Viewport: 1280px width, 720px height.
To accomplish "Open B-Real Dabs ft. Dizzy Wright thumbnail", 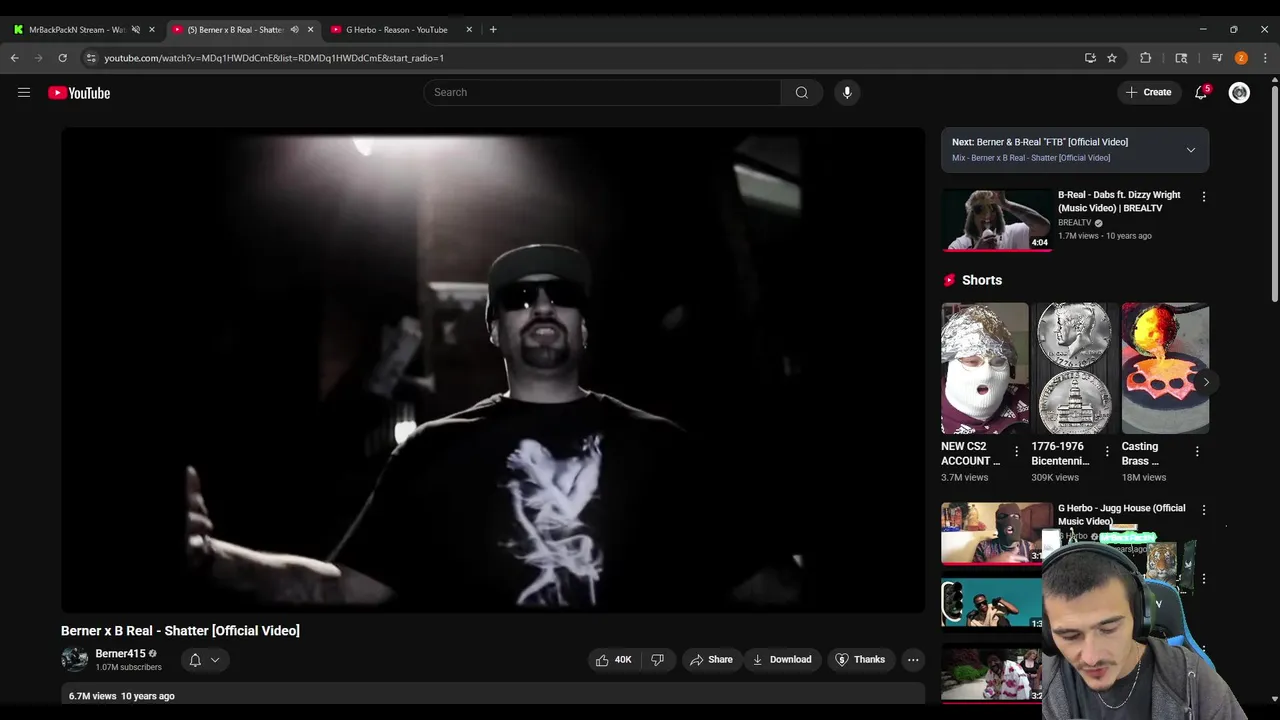I will [997, 219].
